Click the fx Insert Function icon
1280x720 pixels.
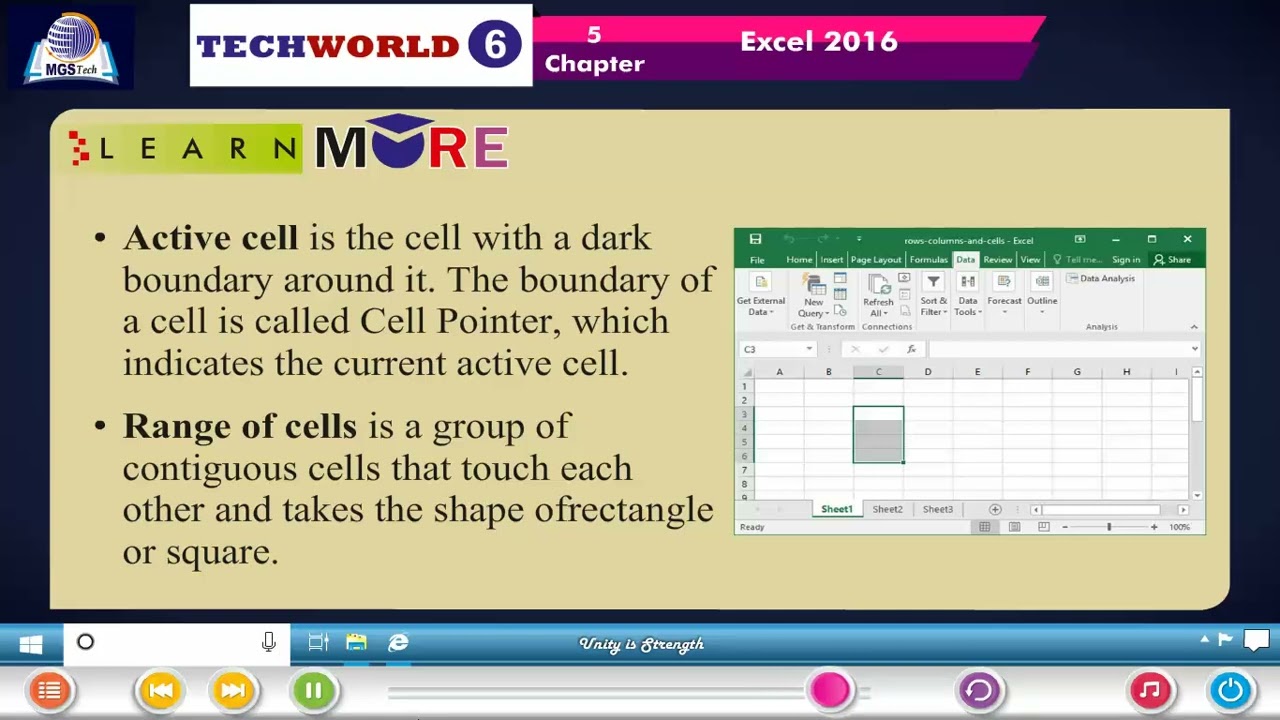click(911, 349)
